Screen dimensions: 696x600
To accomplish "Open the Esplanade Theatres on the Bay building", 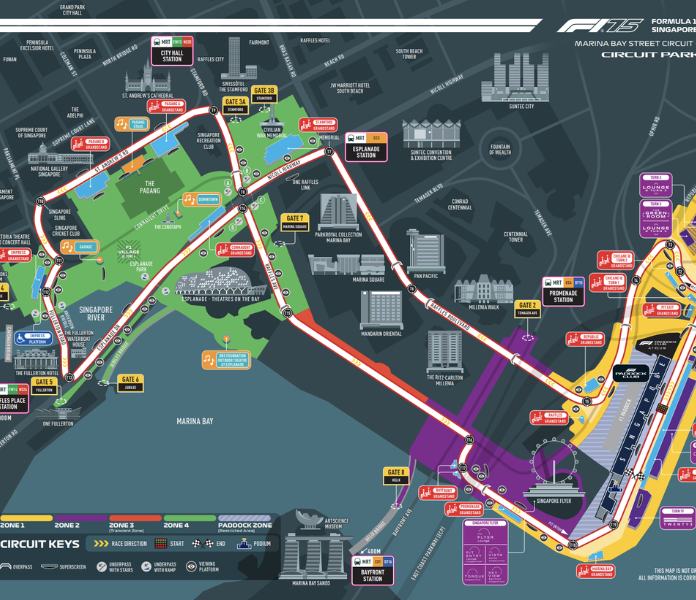I will 221,282.
